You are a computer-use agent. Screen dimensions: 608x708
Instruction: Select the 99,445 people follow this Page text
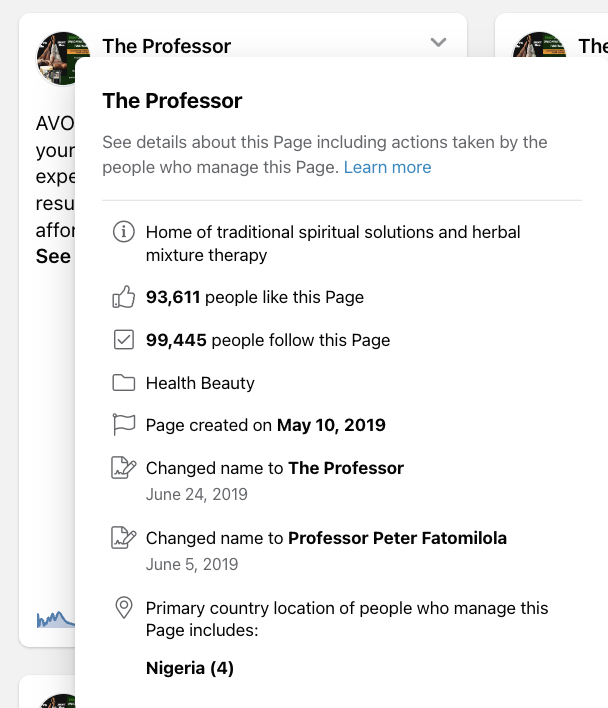click(267, 340)
